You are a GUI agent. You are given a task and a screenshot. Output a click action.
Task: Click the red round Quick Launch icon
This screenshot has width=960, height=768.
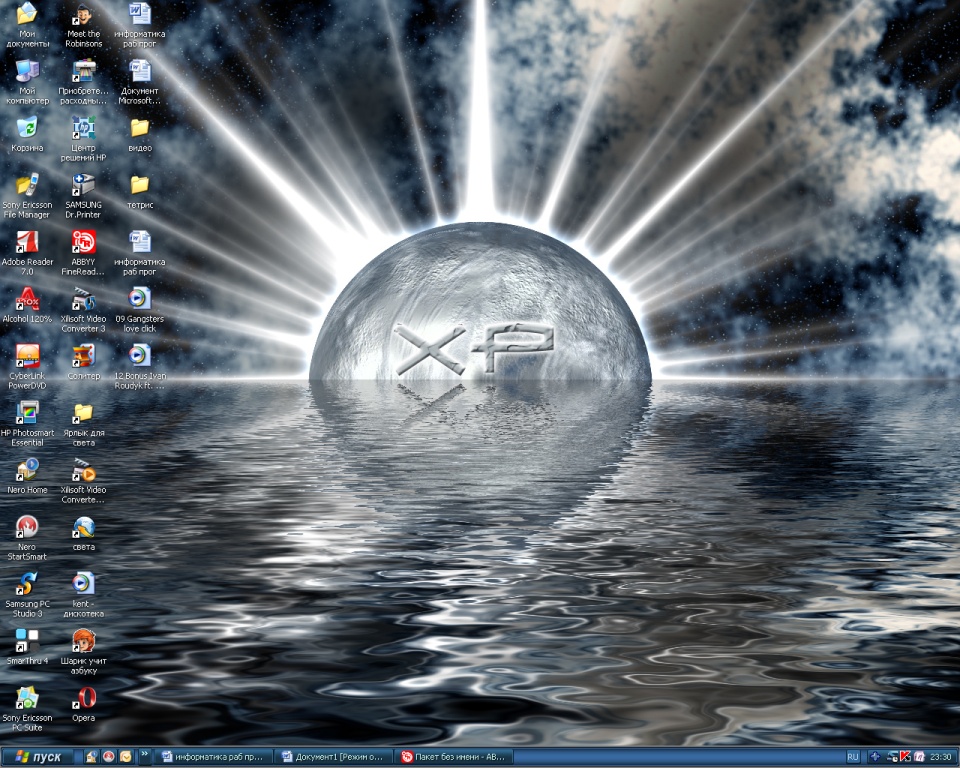pyautogui.click(x=108, y=757)
